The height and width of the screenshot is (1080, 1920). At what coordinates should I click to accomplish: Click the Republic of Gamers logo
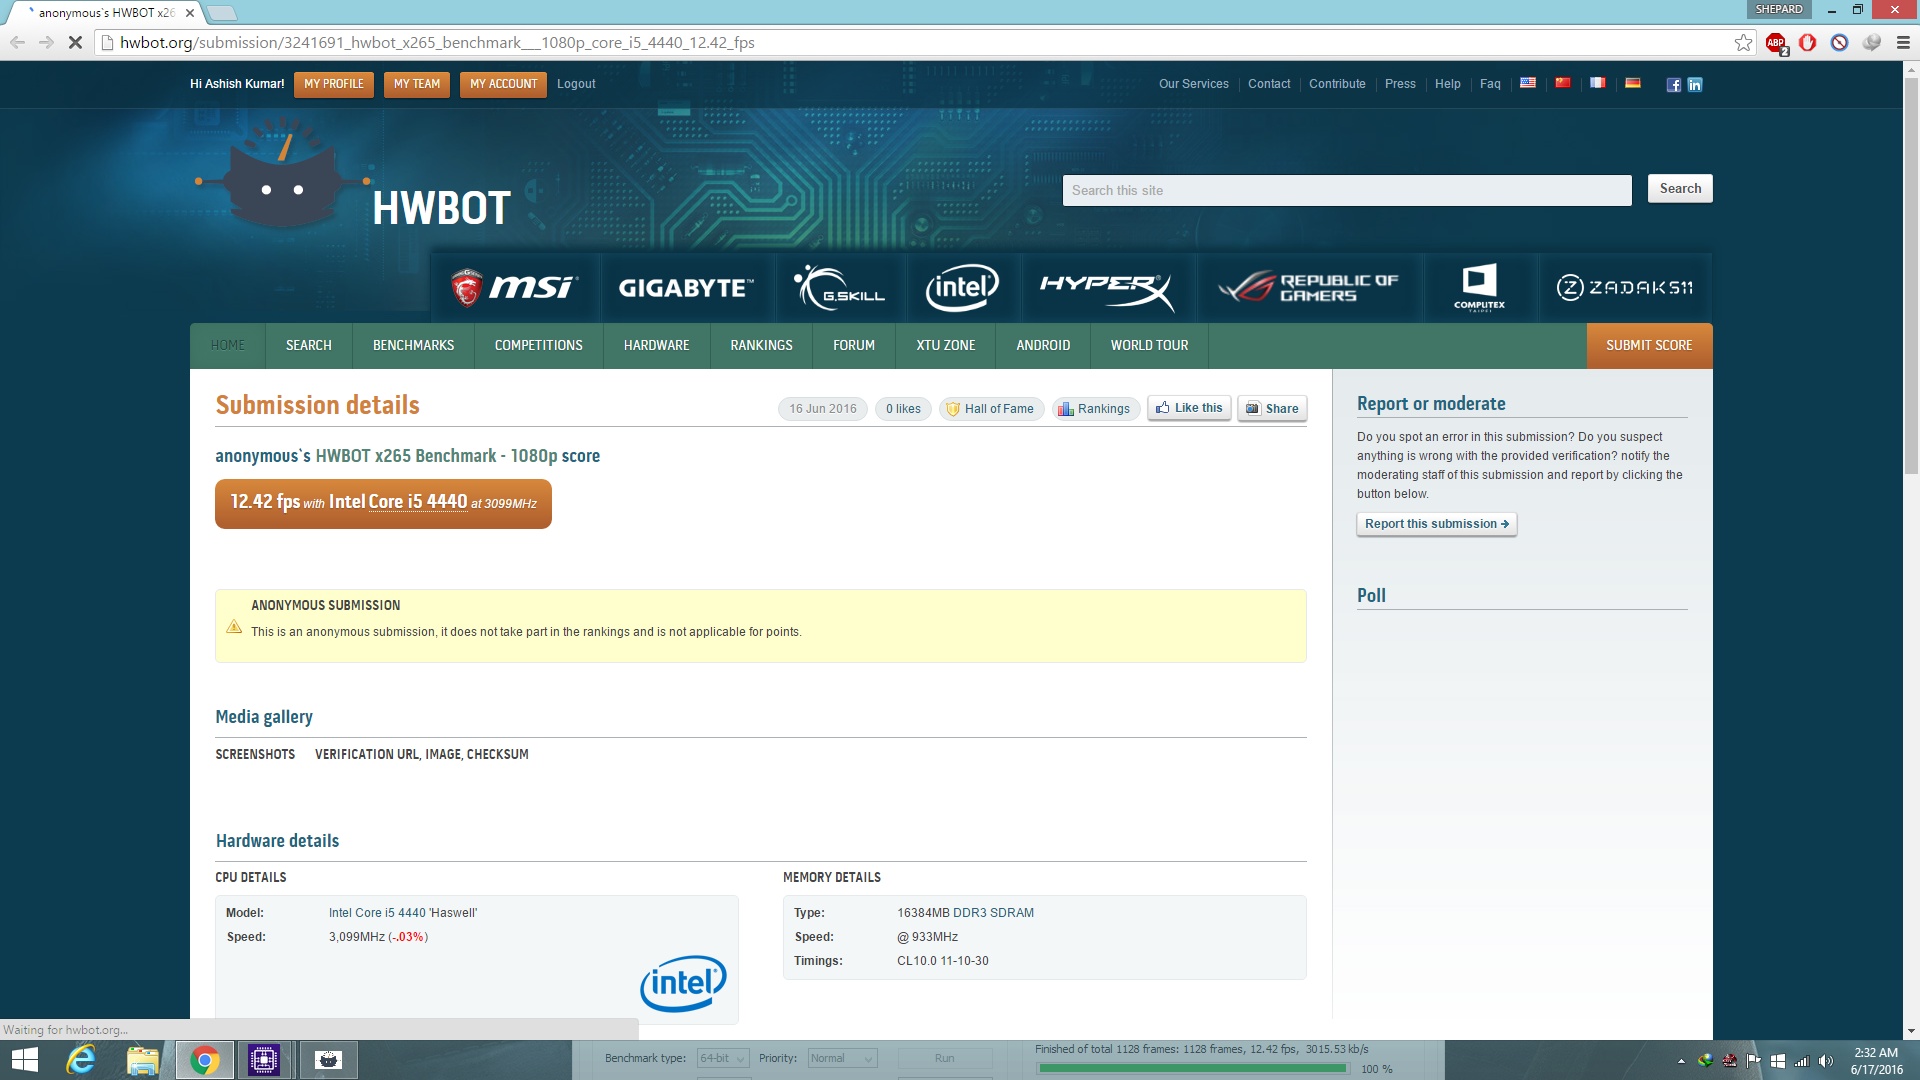[x=1309, y=288]
